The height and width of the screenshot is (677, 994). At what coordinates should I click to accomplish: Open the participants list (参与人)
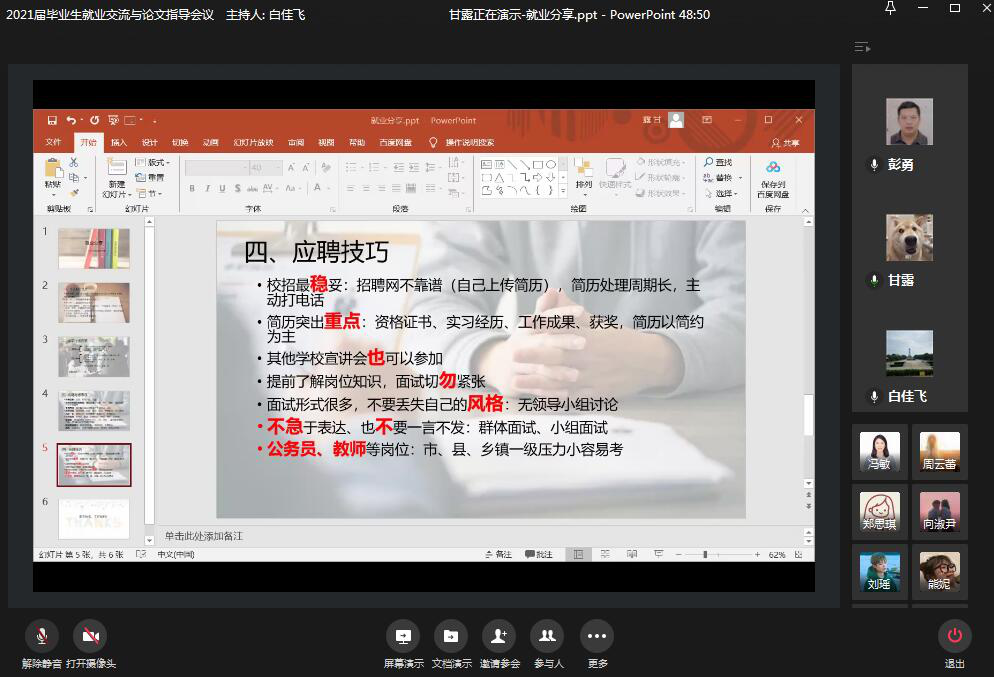pos(547,636)
